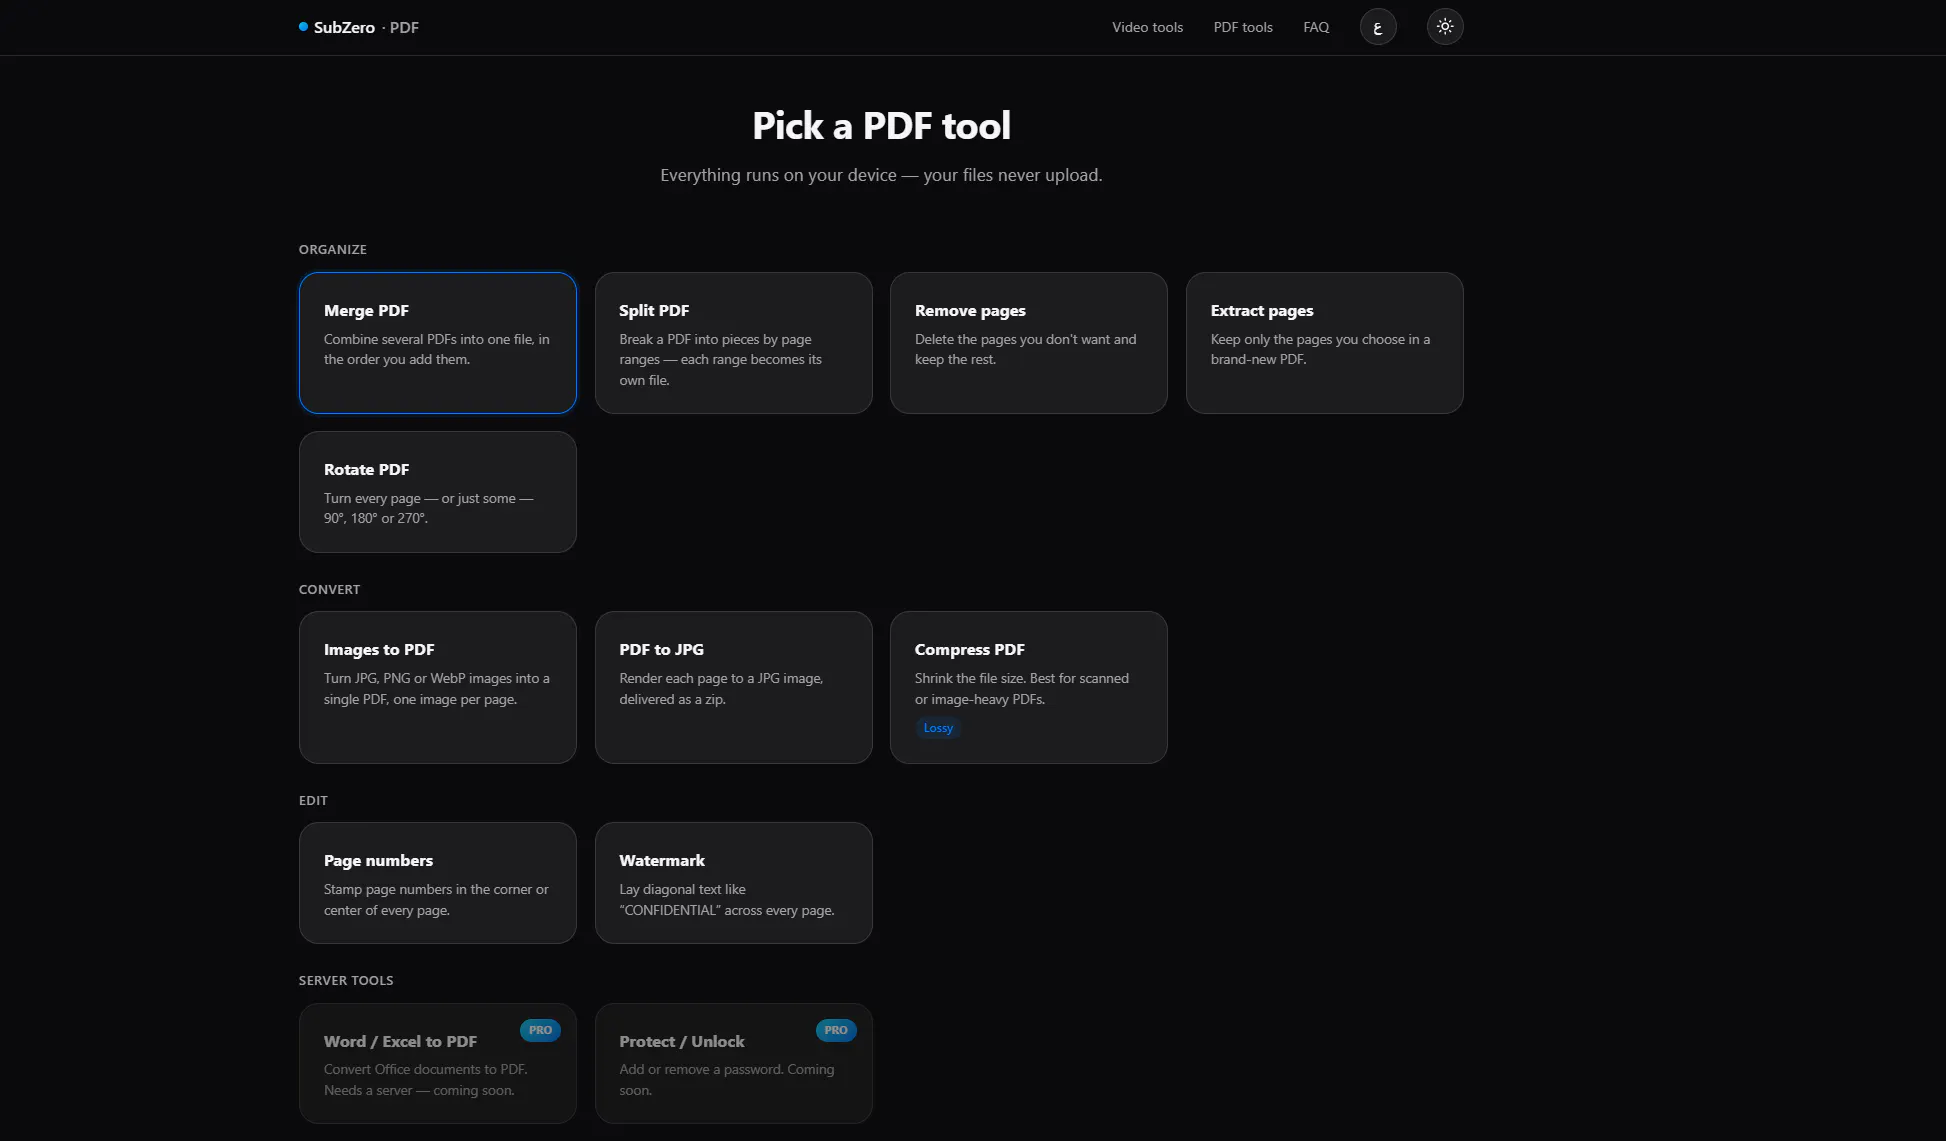Viewport: 1946px width, 1141px height.
Task: Click the Lossy badge on Compress PDF
Action: pyautogui.click(x=938, y=728)
